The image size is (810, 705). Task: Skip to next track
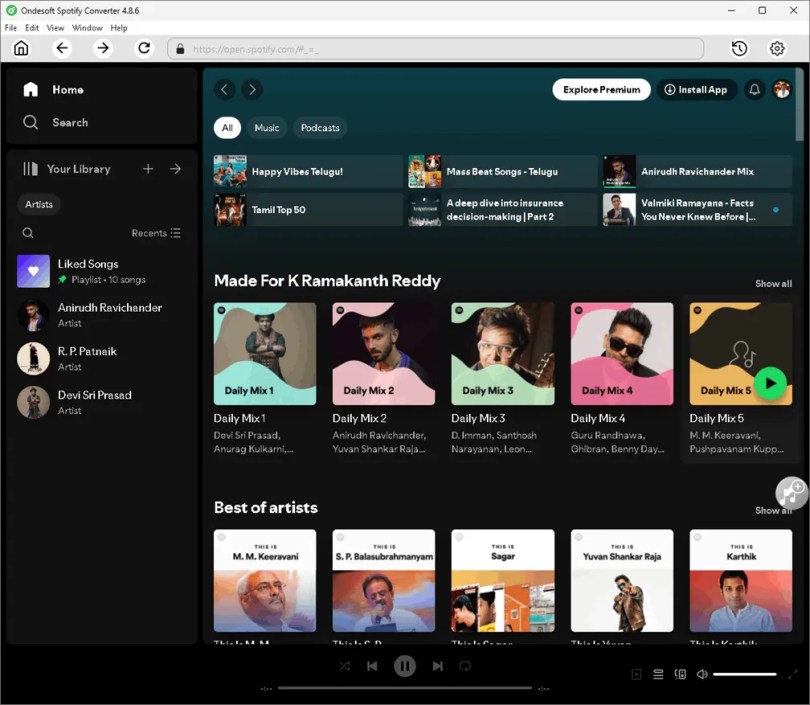[438, 666]
